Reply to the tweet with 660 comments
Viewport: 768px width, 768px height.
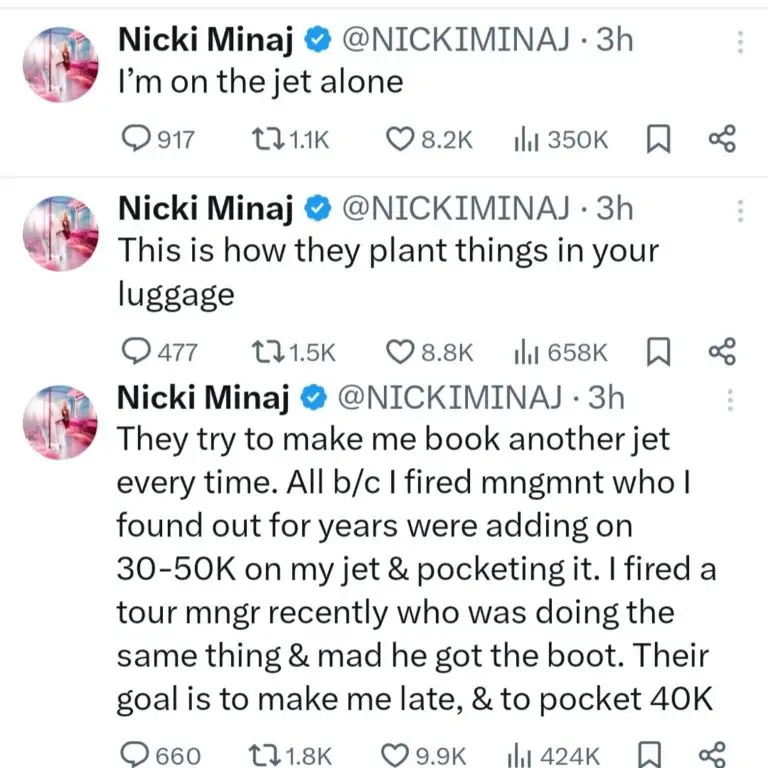(x=134, y=755)
